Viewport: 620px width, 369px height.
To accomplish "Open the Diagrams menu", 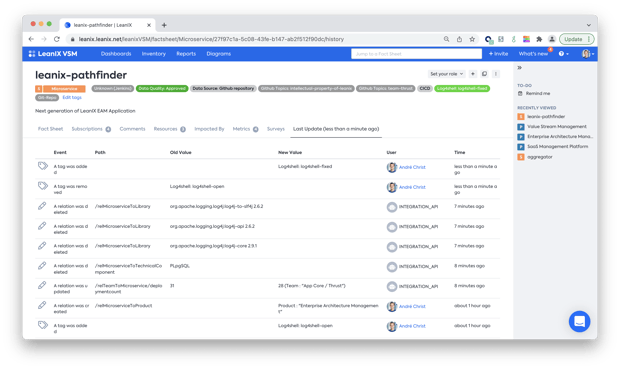I will click(218, 54).
